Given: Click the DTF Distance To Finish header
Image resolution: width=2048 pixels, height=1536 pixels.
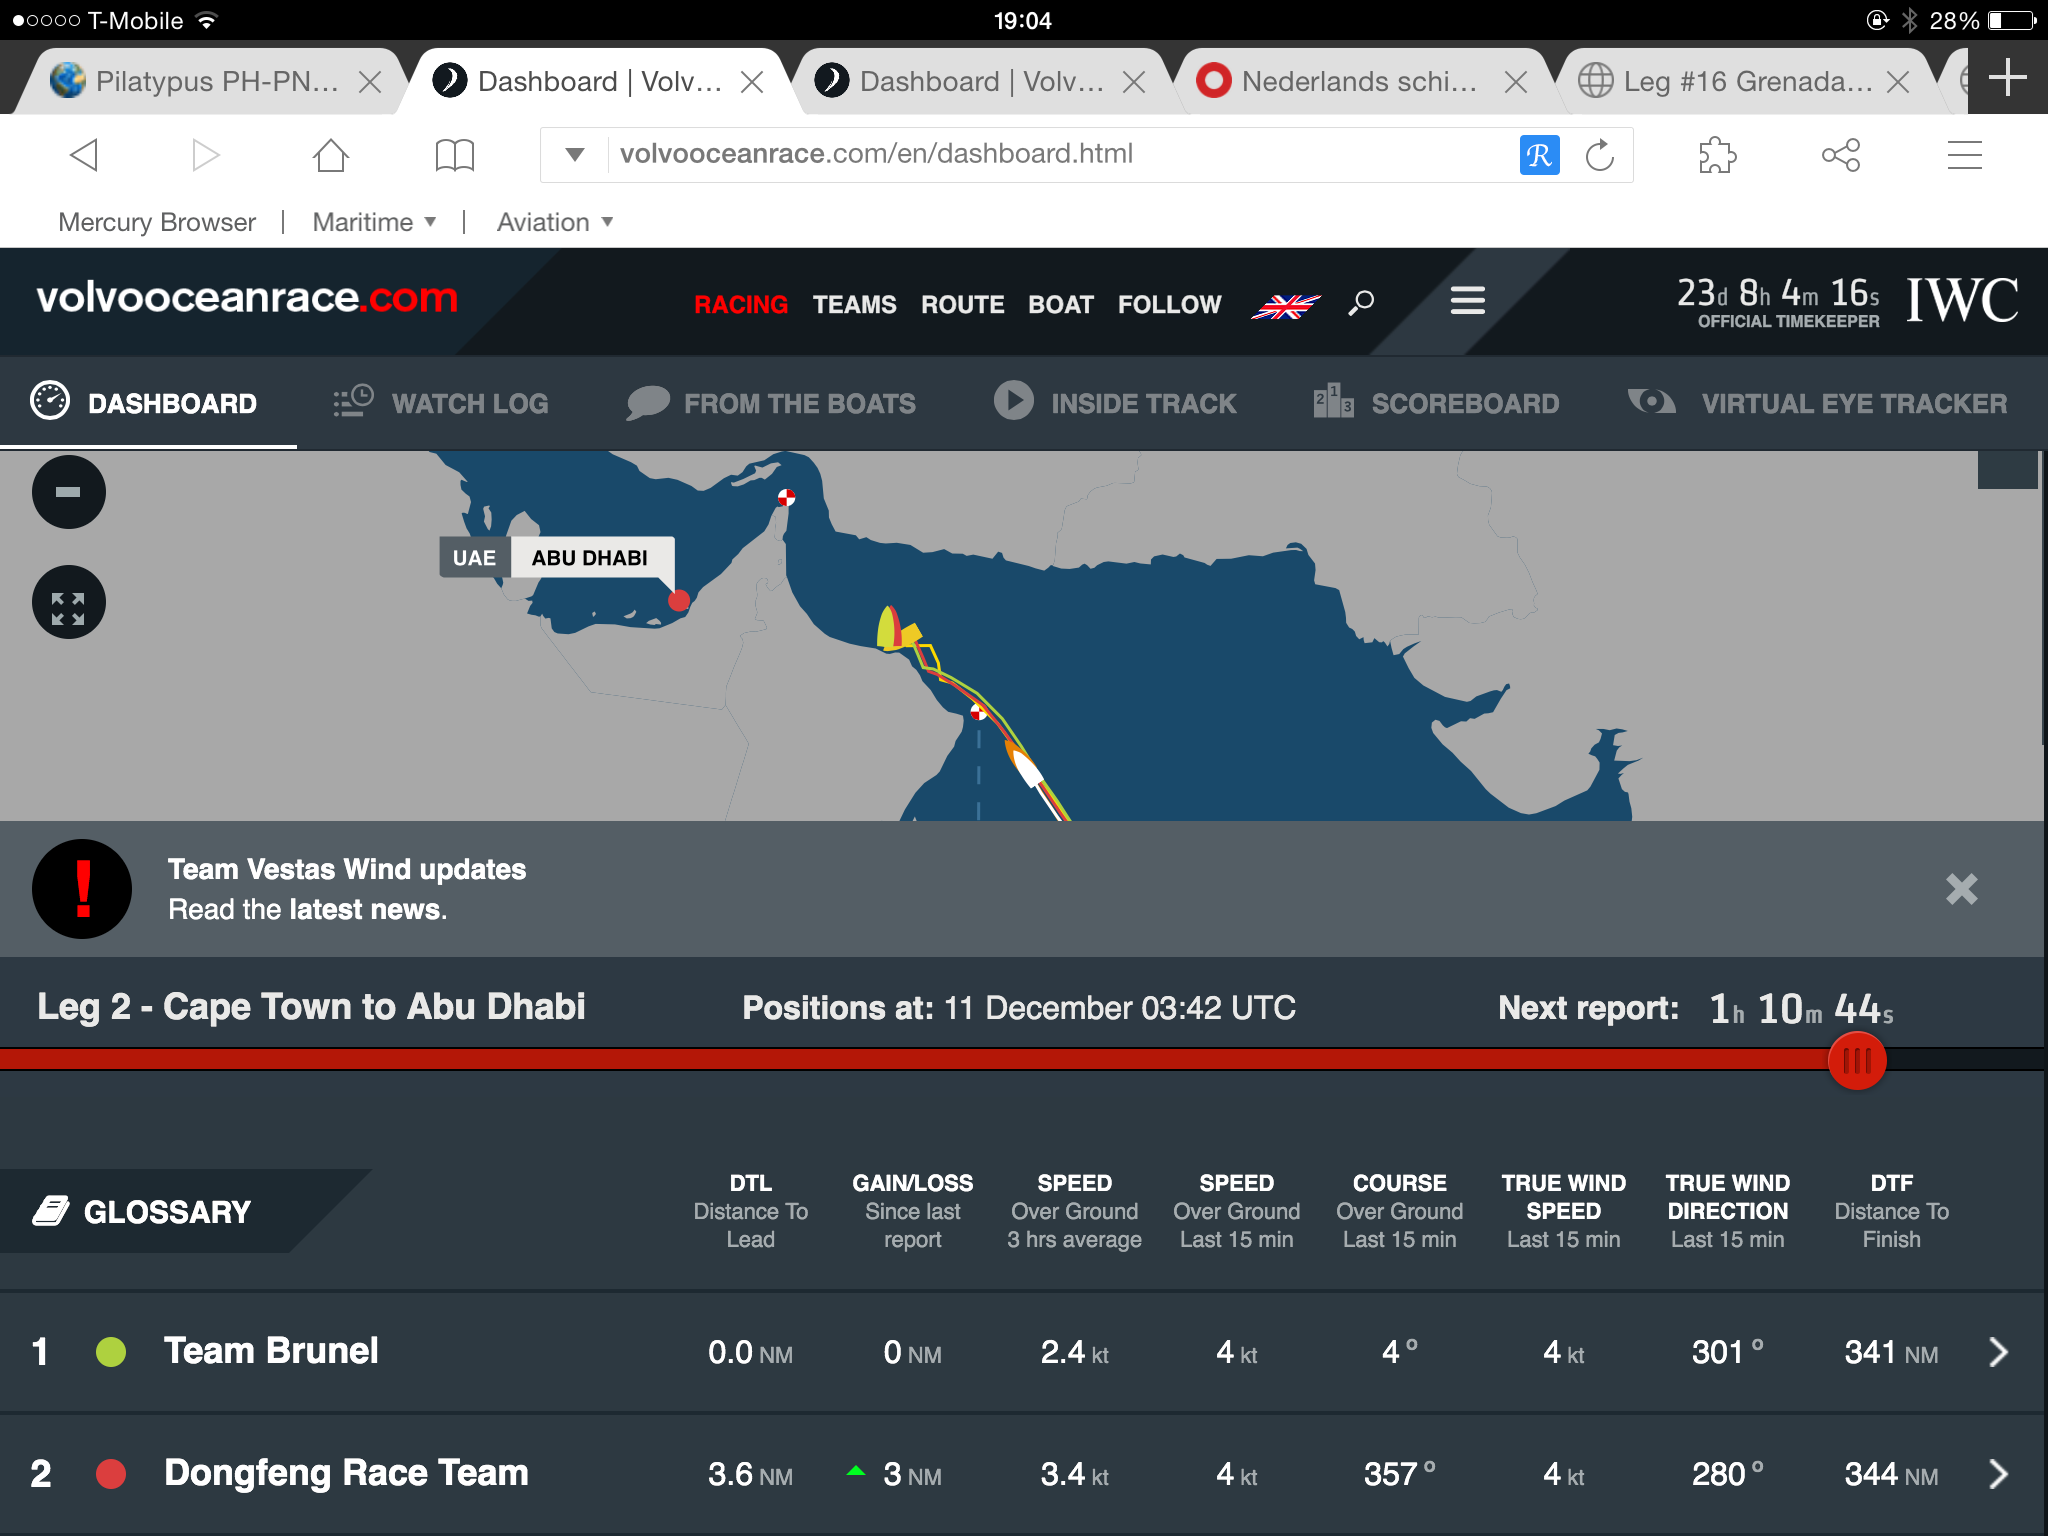Looking at the screenshot, I should pos(1891,1211).
